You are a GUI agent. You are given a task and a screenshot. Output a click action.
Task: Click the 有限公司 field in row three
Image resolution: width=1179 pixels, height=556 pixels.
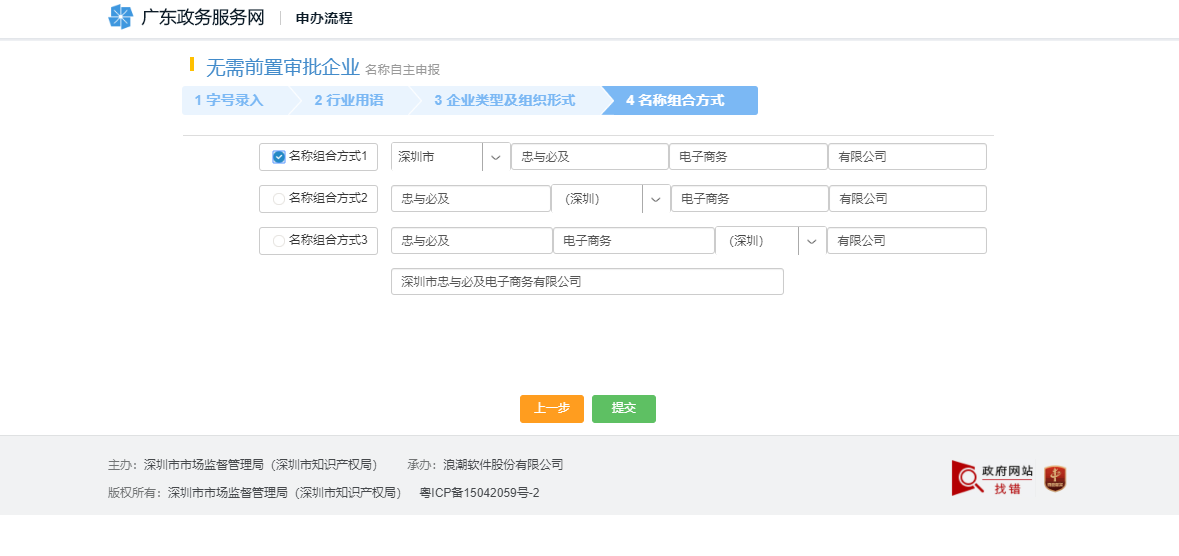pyautogui.click(x=906, y=241)
